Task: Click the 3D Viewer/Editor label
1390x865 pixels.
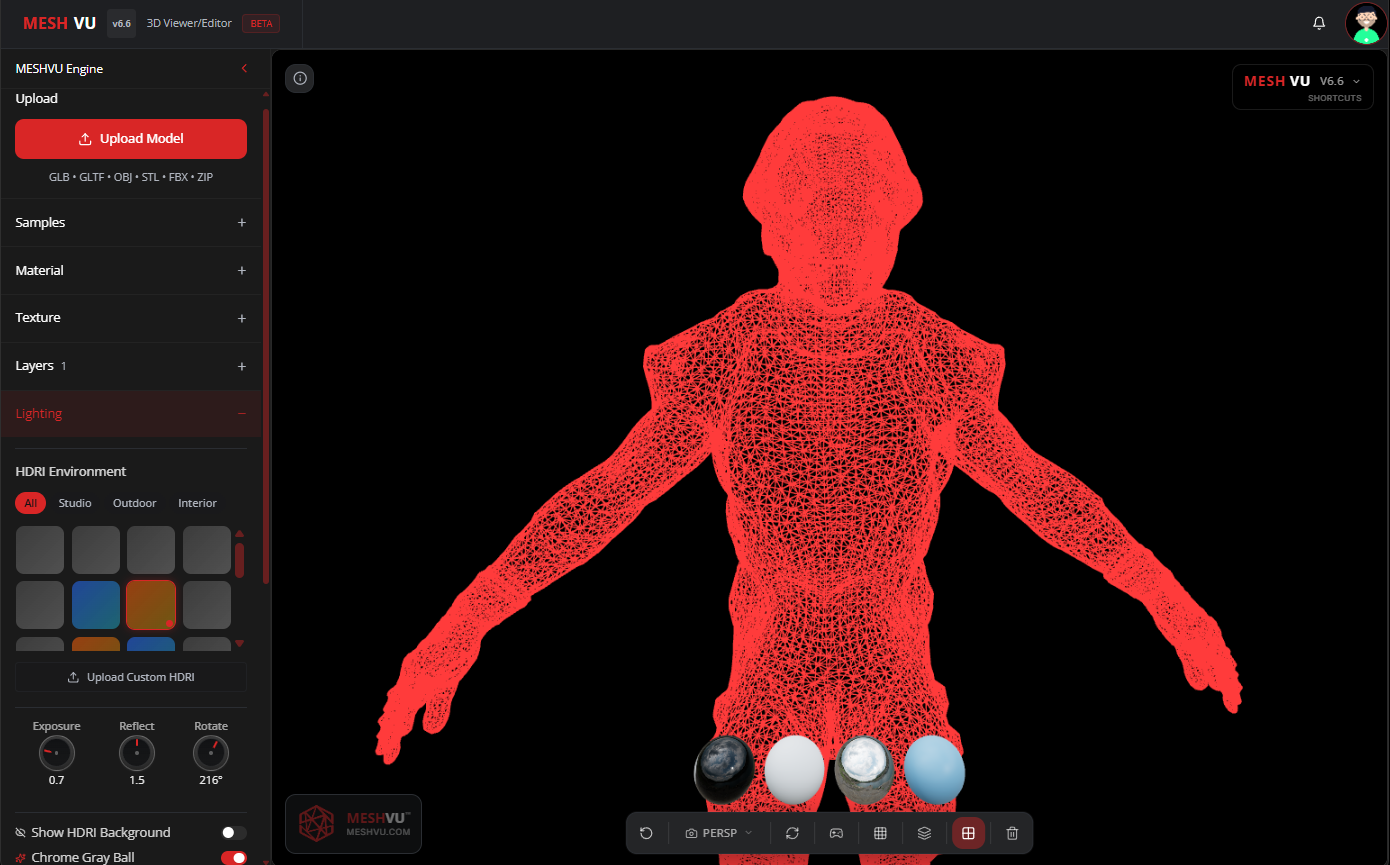Action: pos(189,23)
